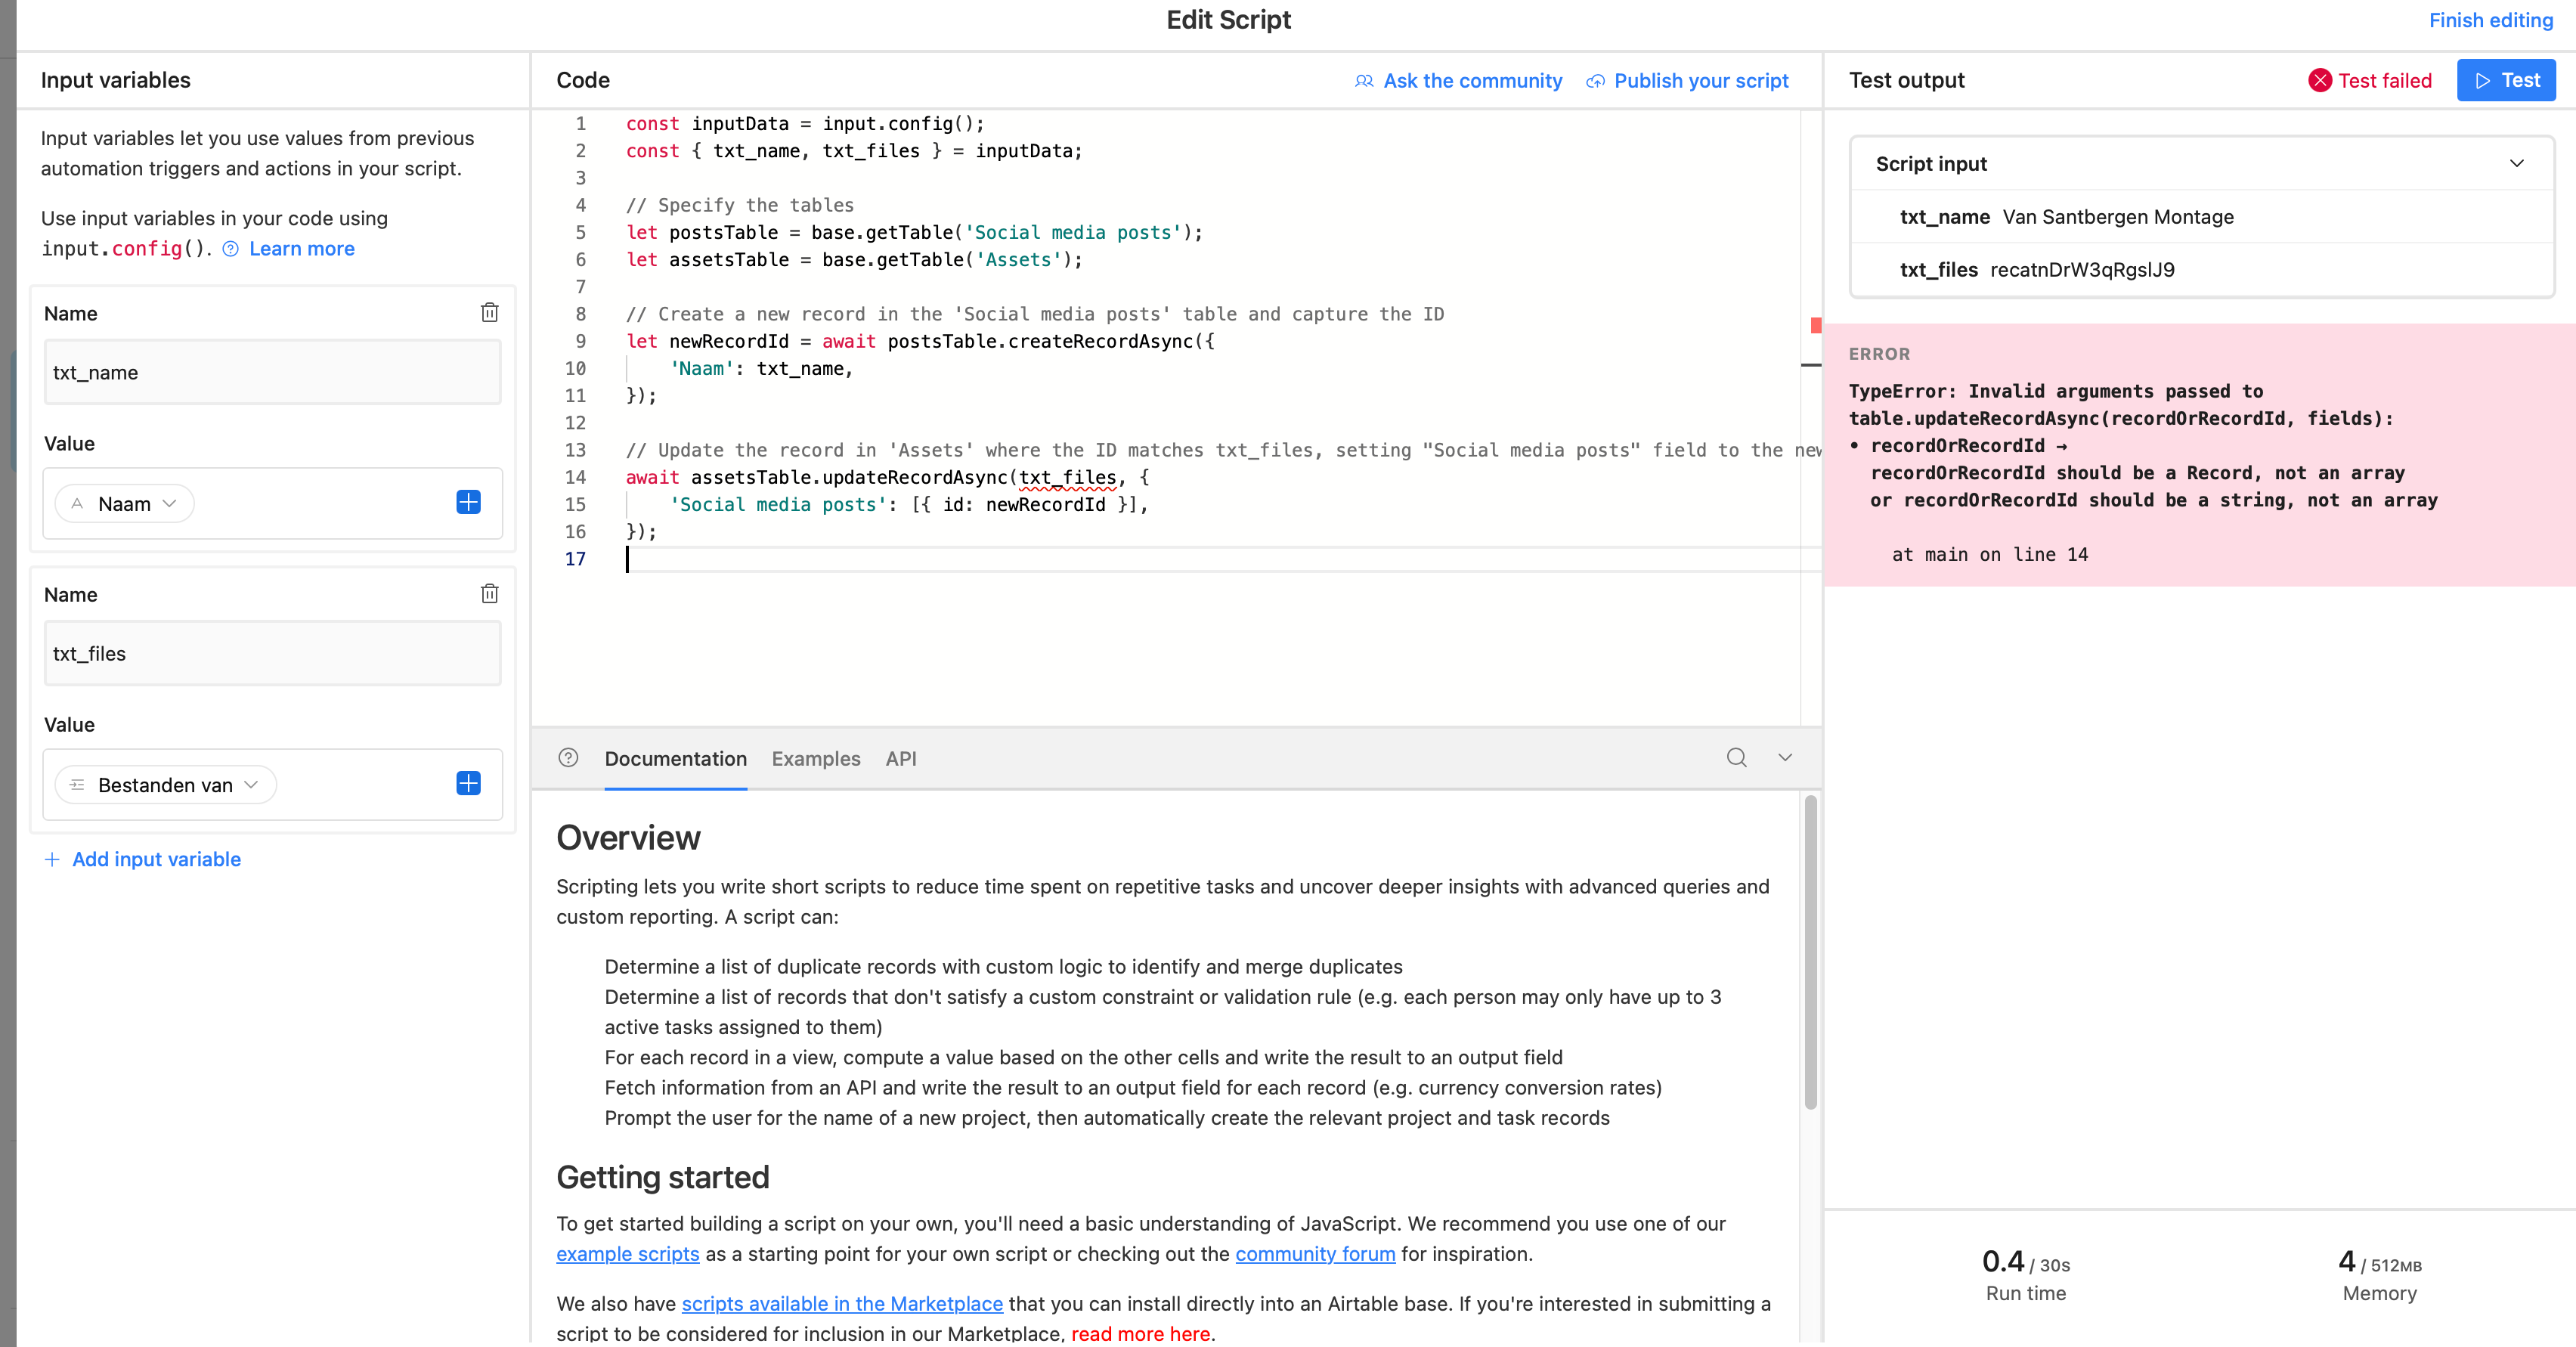The height and width of the screenshot is (1347, 2576).
Task: Click the red Test failed status icon
Action: (2320, 81)
